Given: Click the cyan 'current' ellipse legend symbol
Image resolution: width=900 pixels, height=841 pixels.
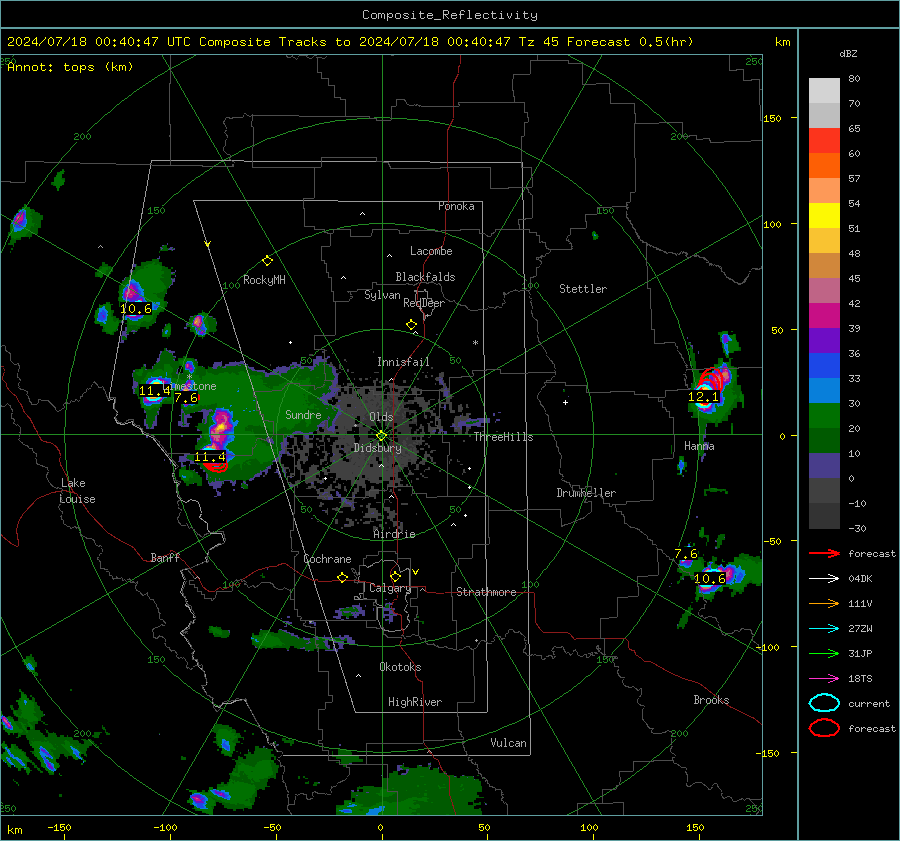Looking at the screenshot, I should pyautogui.click(x=824, y=703).
